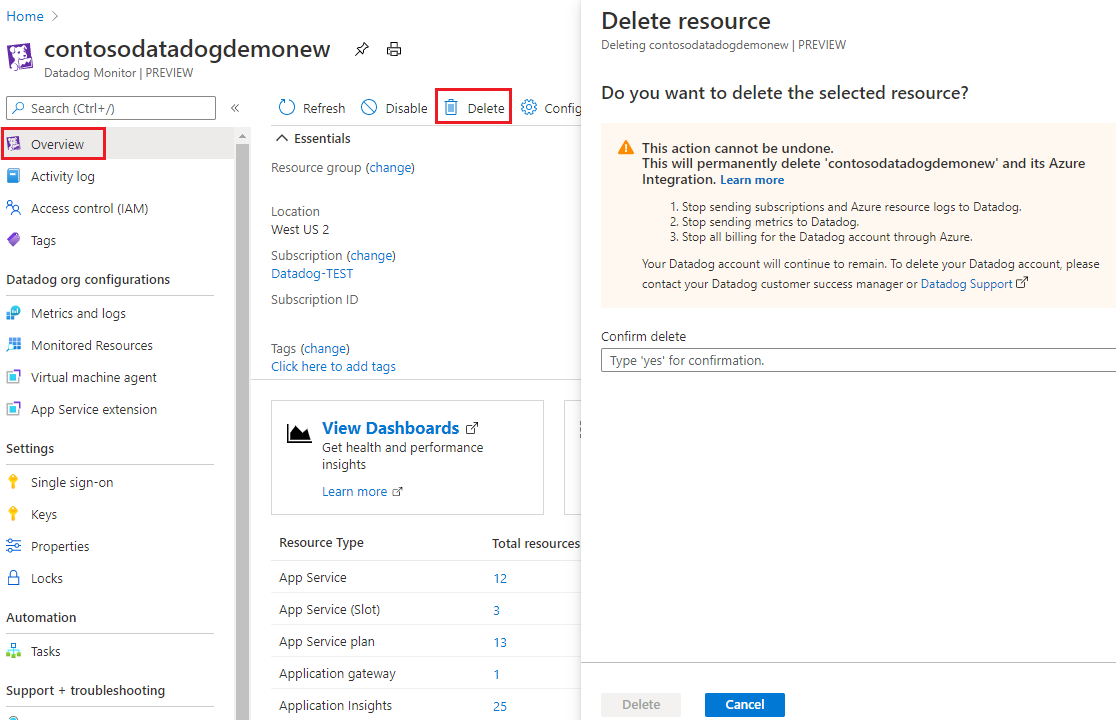The width and height of the screenshot is (1116, 720).
Task: Open Single sign-on settings
Action: (72, 482)
